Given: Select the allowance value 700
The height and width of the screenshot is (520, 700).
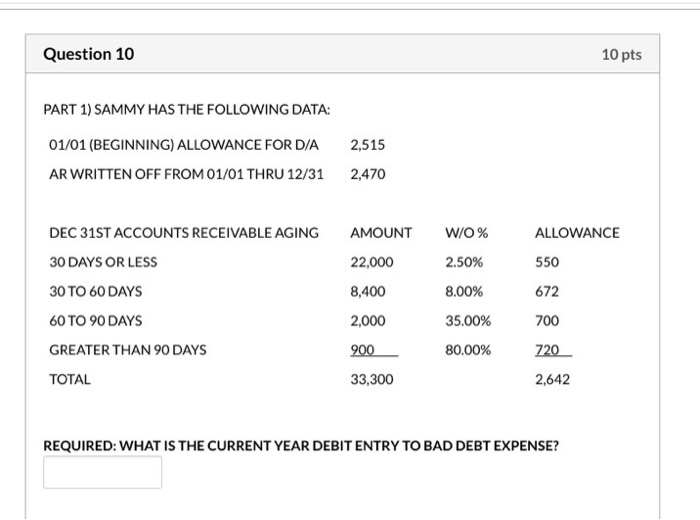Looking at the screenshot, I should [547, 320].
